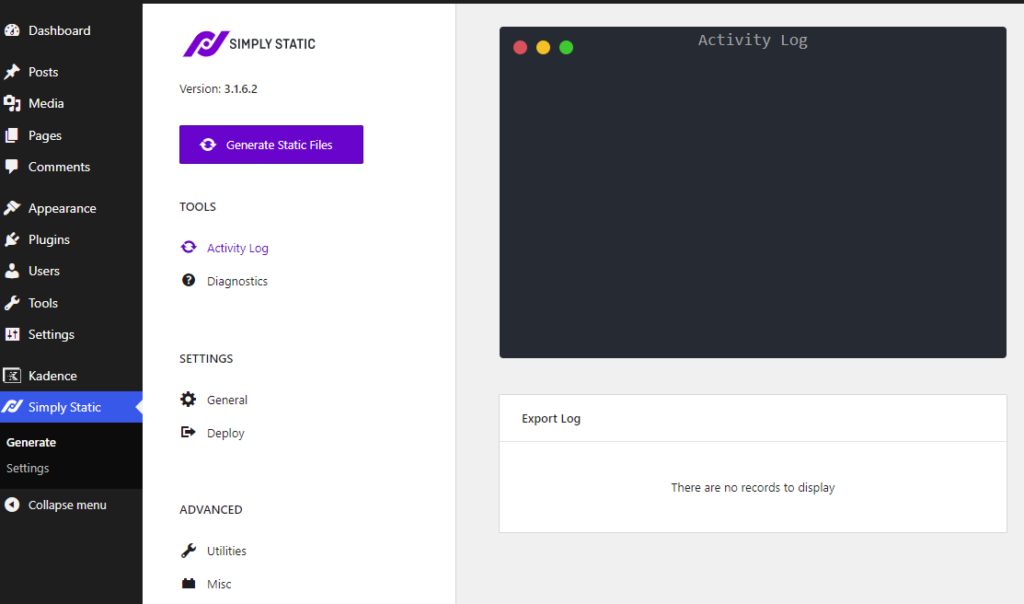
Task: Open the Dashboard menu icon
Action: click(12, 30)
